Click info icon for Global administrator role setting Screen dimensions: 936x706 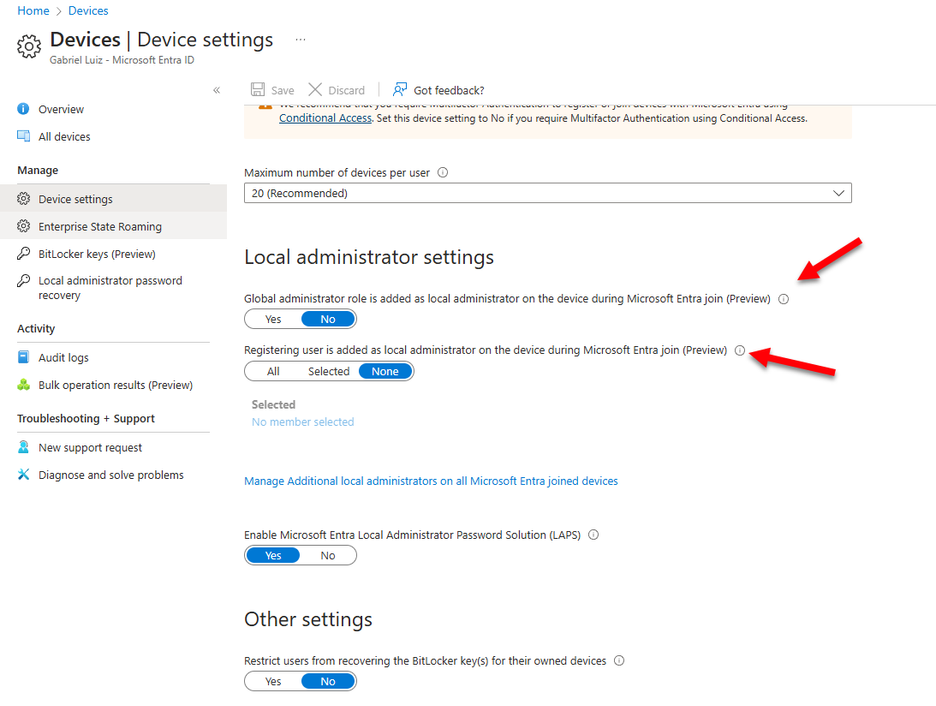click(783, 299)
